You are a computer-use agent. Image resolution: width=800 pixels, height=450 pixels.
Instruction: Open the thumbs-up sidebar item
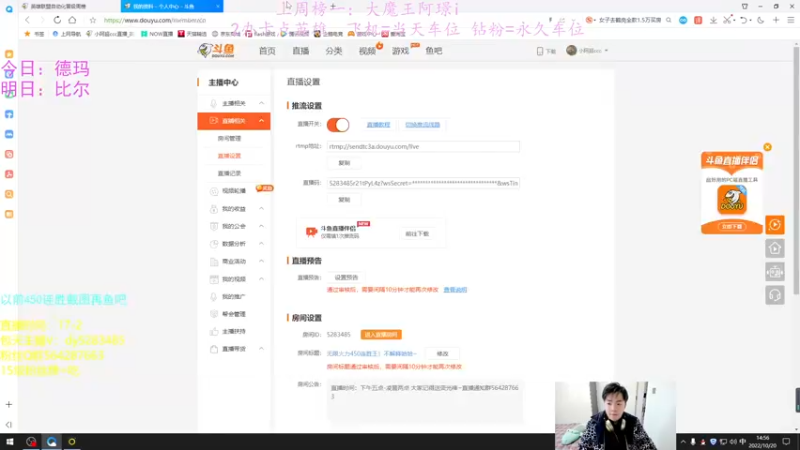click(x=234, y=332)
